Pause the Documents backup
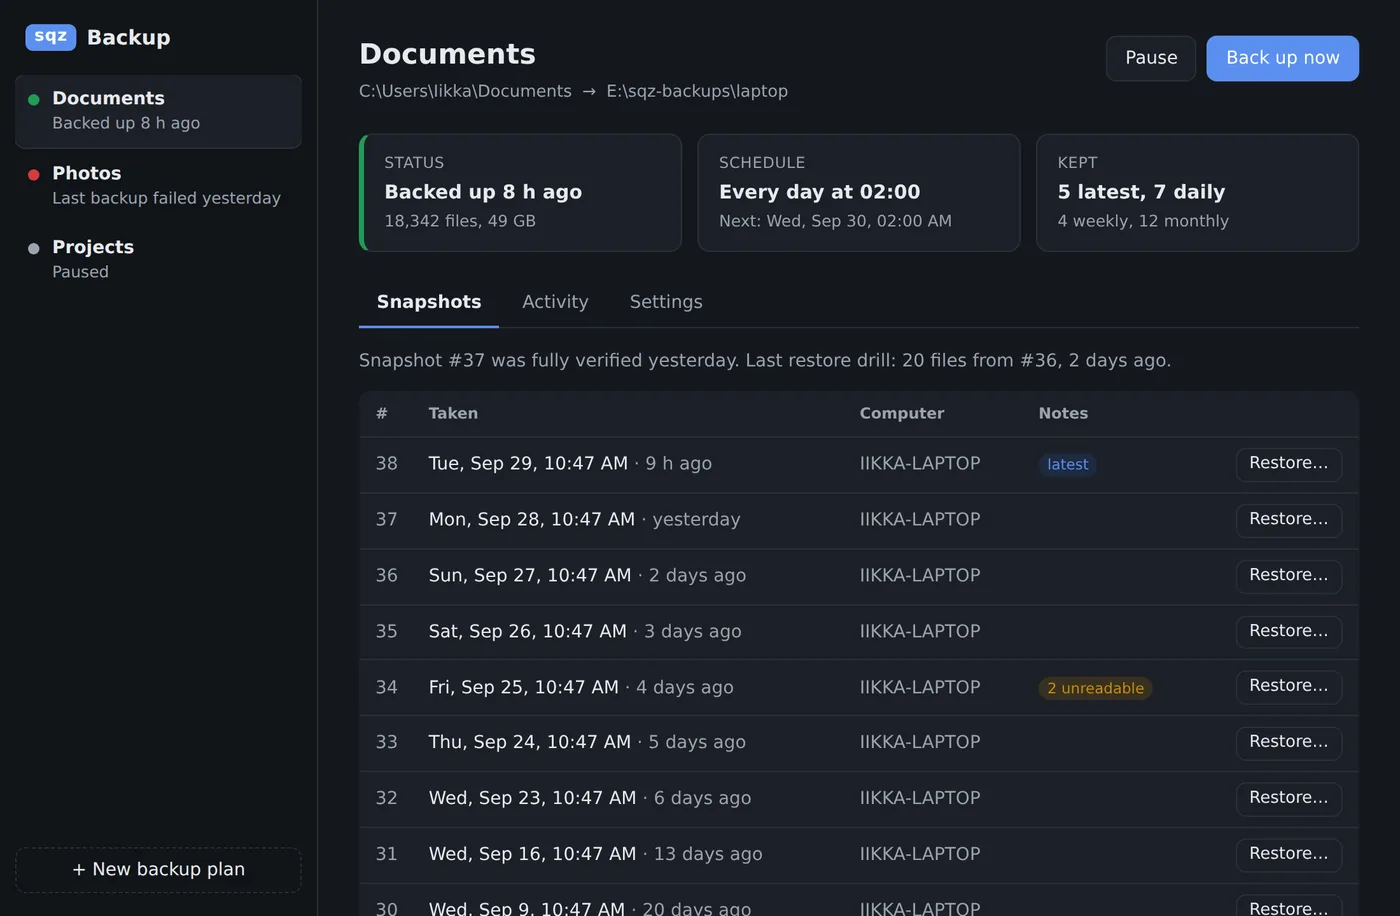This screenshot has width=1400, height=916. [1151, 58]
